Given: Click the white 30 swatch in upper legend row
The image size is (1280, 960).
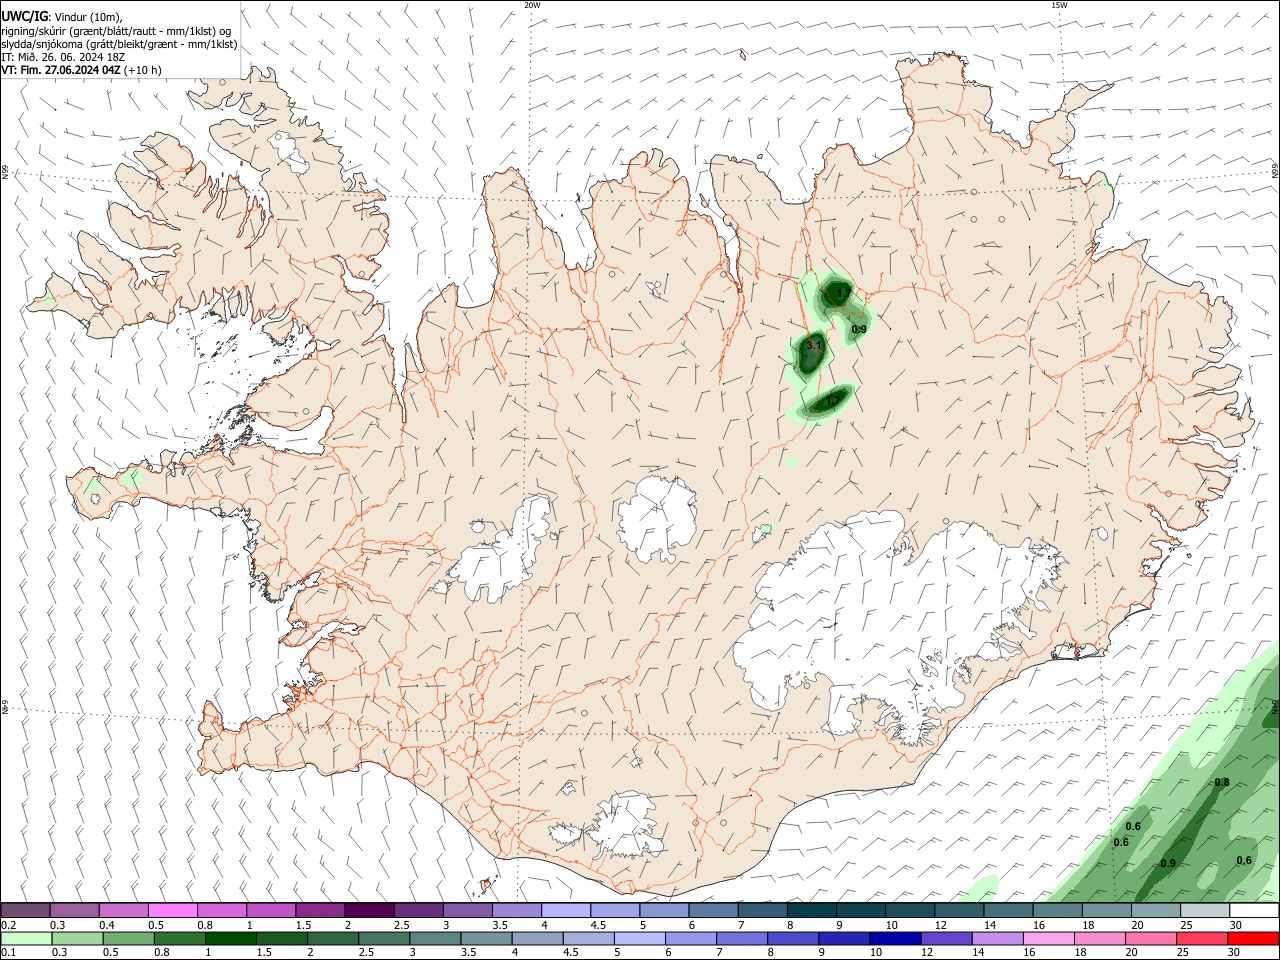Looking at the screenshot, I should click(x=1255, y=910).
